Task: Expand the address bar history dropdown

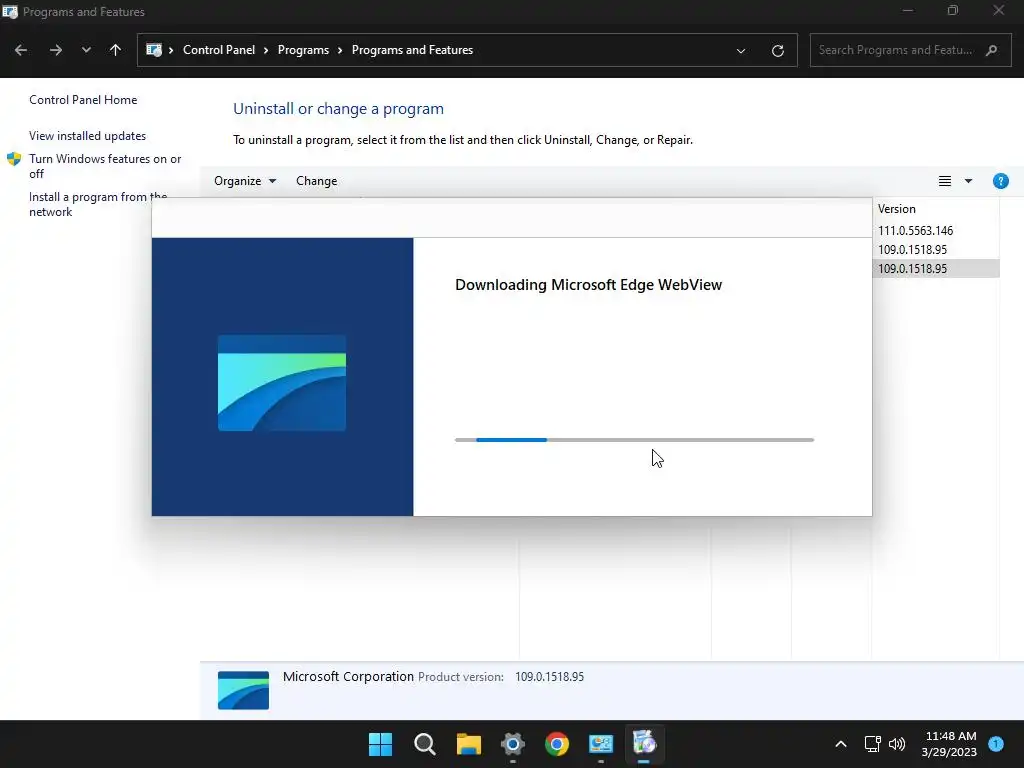Action: pos(741,50)
